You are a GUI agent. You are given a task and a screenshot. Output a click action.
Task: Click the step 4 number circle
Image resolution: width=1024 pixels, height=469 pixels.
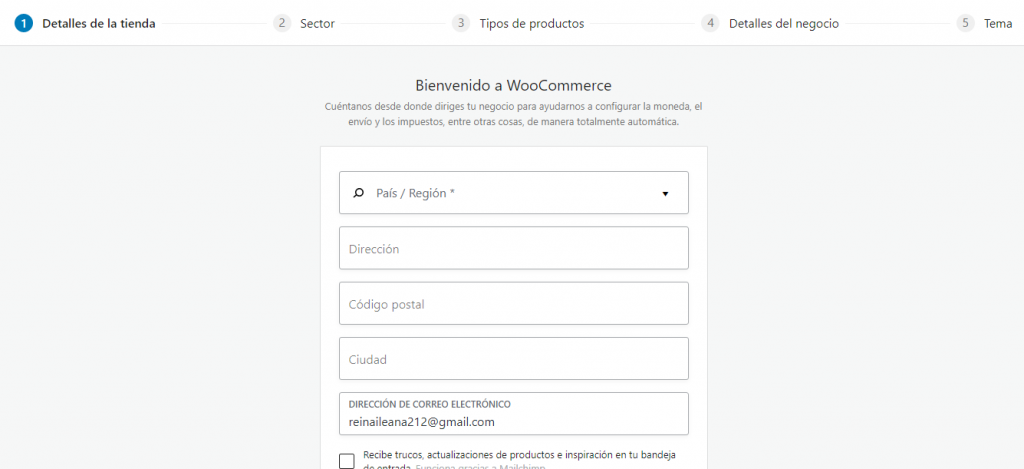point(710,23)
